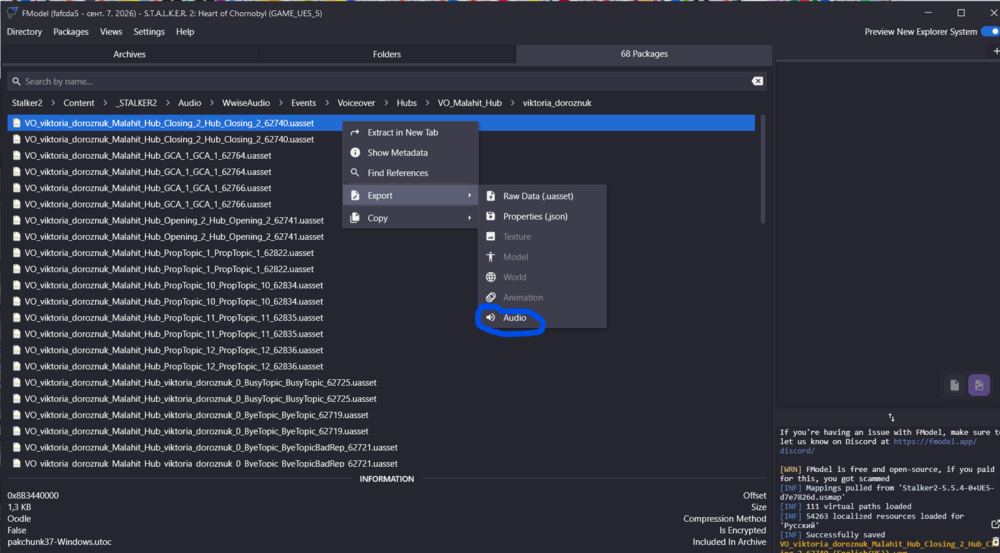Open the Export submenu
Viewport: 1000px width, 553px height.
click(x=410, y=195)
